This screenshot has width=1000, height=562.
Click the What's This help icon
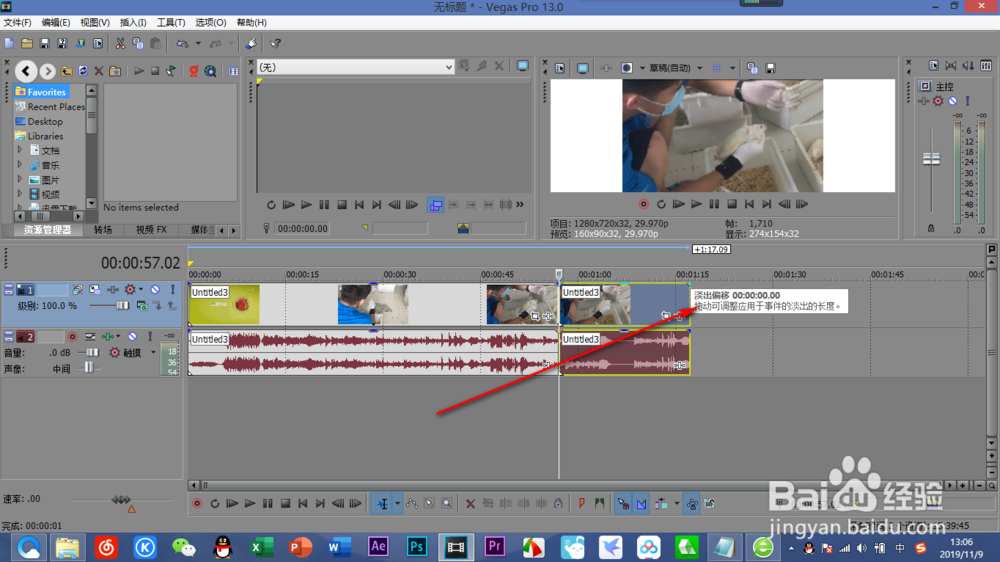(275, 43)
